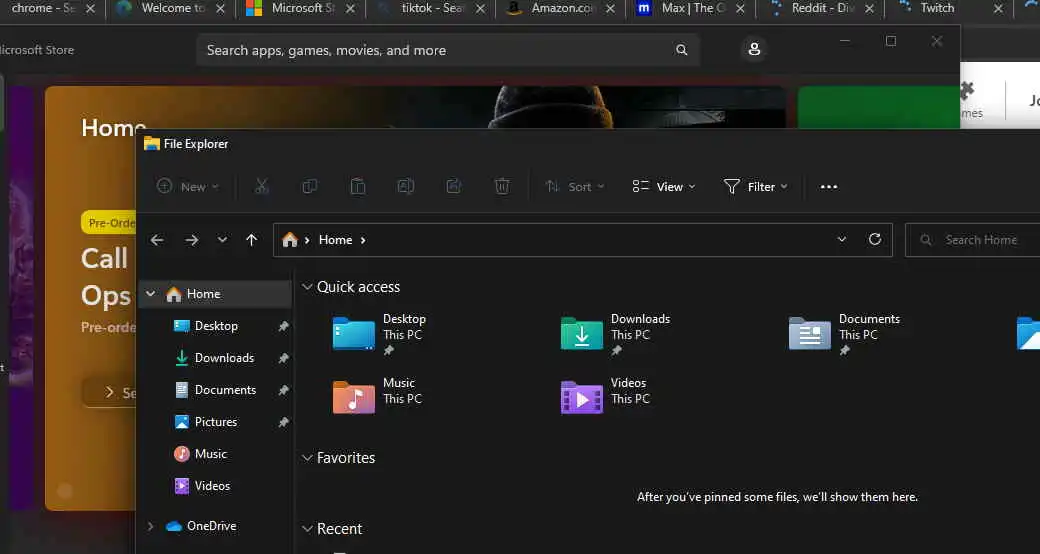Collapse the Favorites section
The image size is (1040, 554).
point(307,458)
